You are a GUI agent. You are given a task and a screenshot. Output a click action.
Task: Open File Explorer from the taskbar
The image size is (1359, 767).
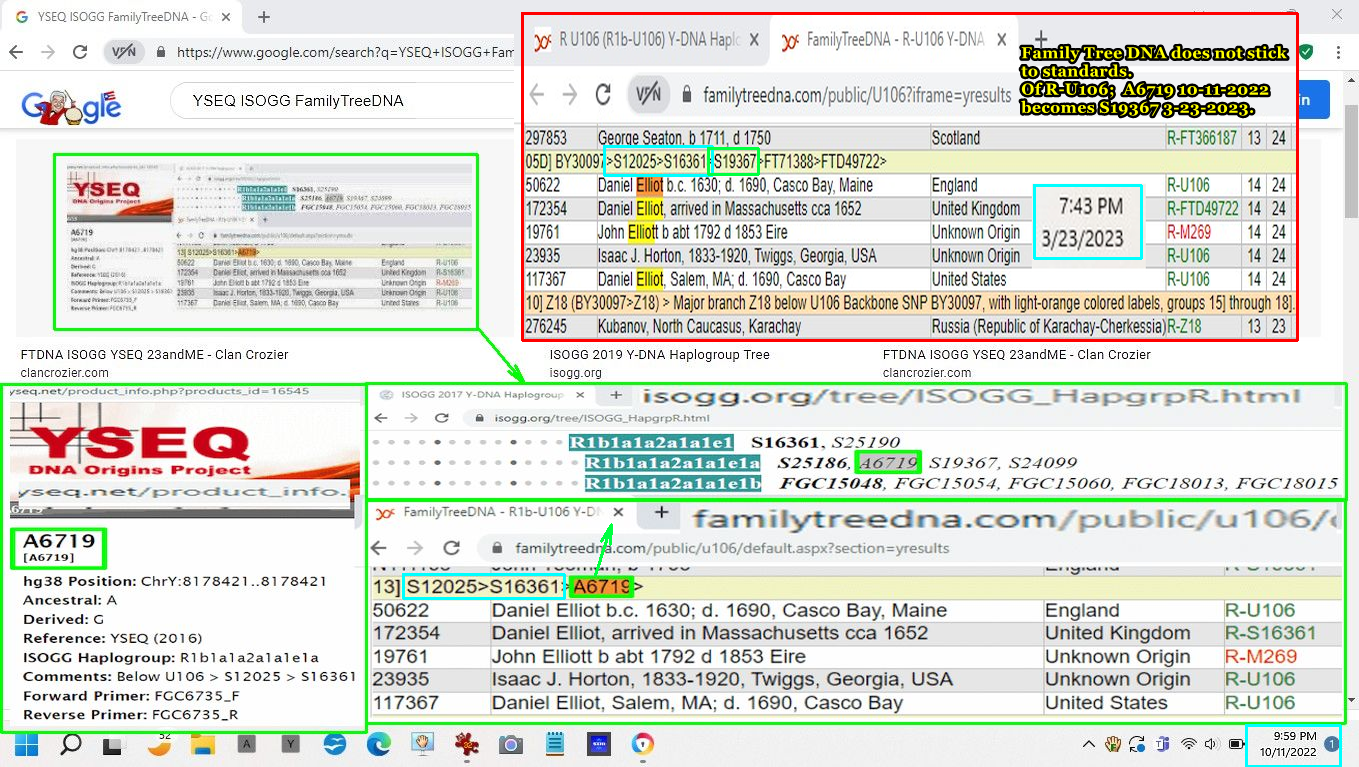pos(203,744)
